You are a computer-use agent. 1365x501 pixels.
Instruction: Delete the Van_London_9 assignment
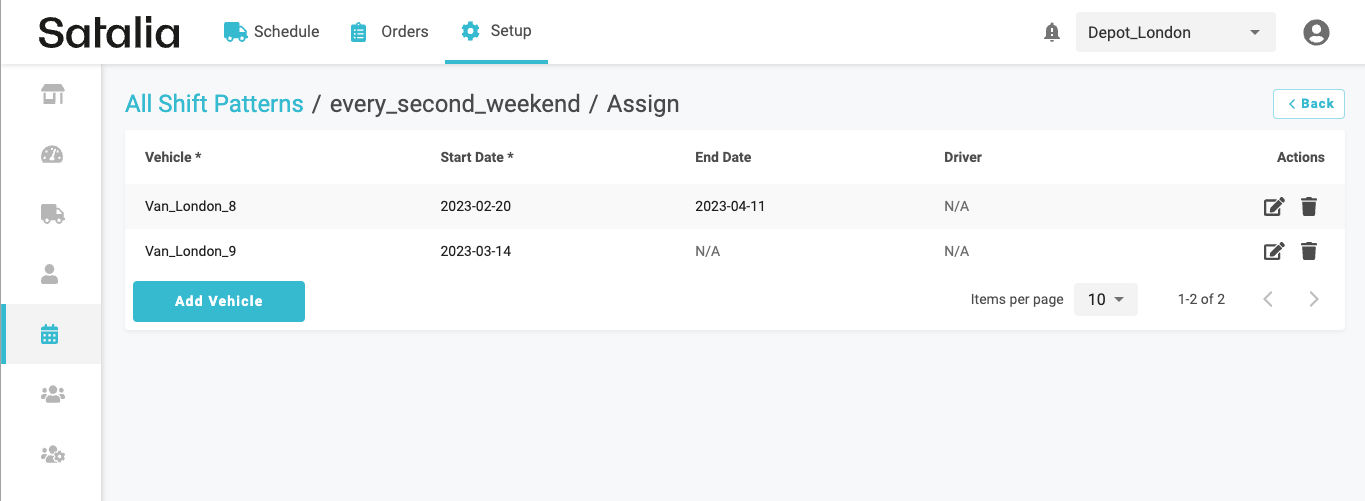(x=1308, y=251)
